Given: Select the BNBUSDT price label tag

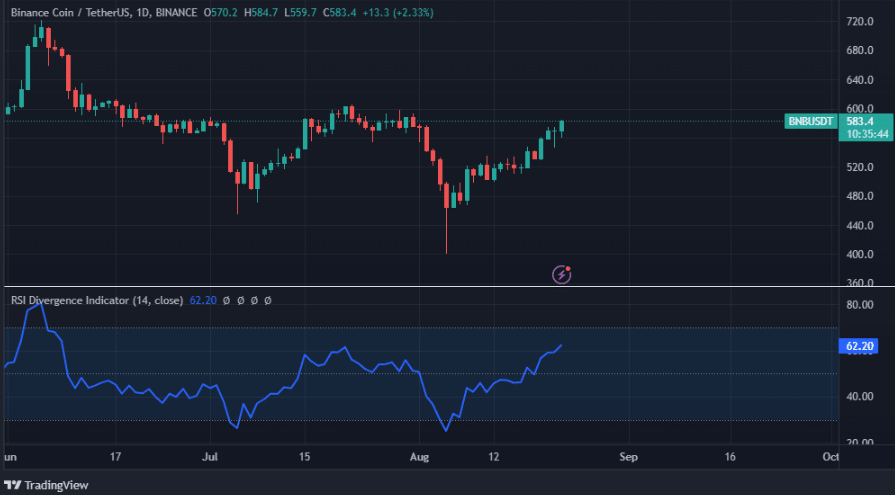Looking at the screenshot, I should [x=810, y=121].
